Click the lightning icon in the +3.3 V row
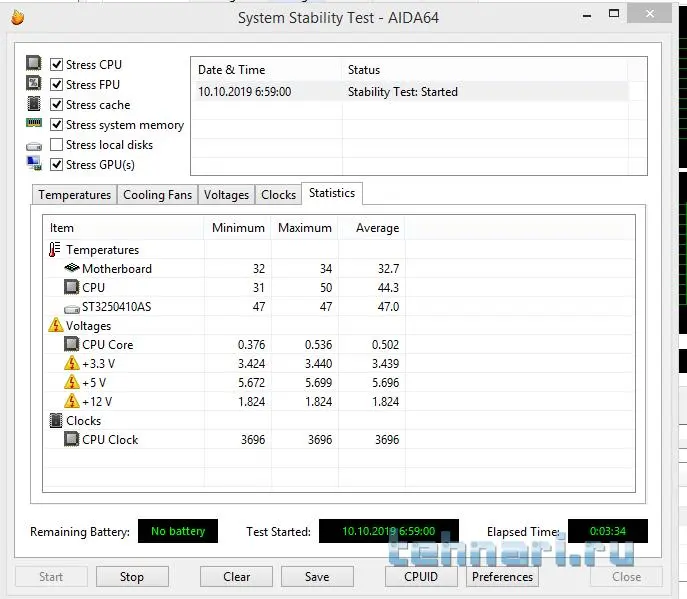Image resolution: width=687 pixels, height=599 pixels. coord(72,363)
